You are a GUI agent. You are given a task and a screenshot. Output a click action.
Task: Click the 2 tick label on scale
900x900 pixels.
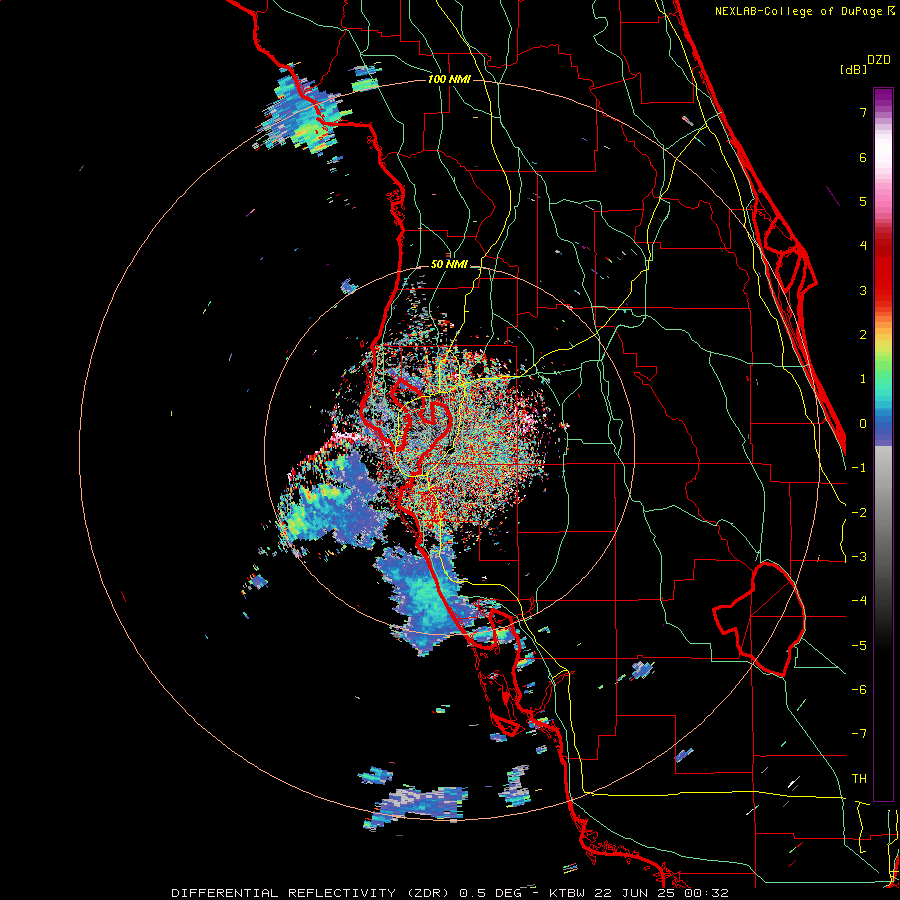point(863,335)
